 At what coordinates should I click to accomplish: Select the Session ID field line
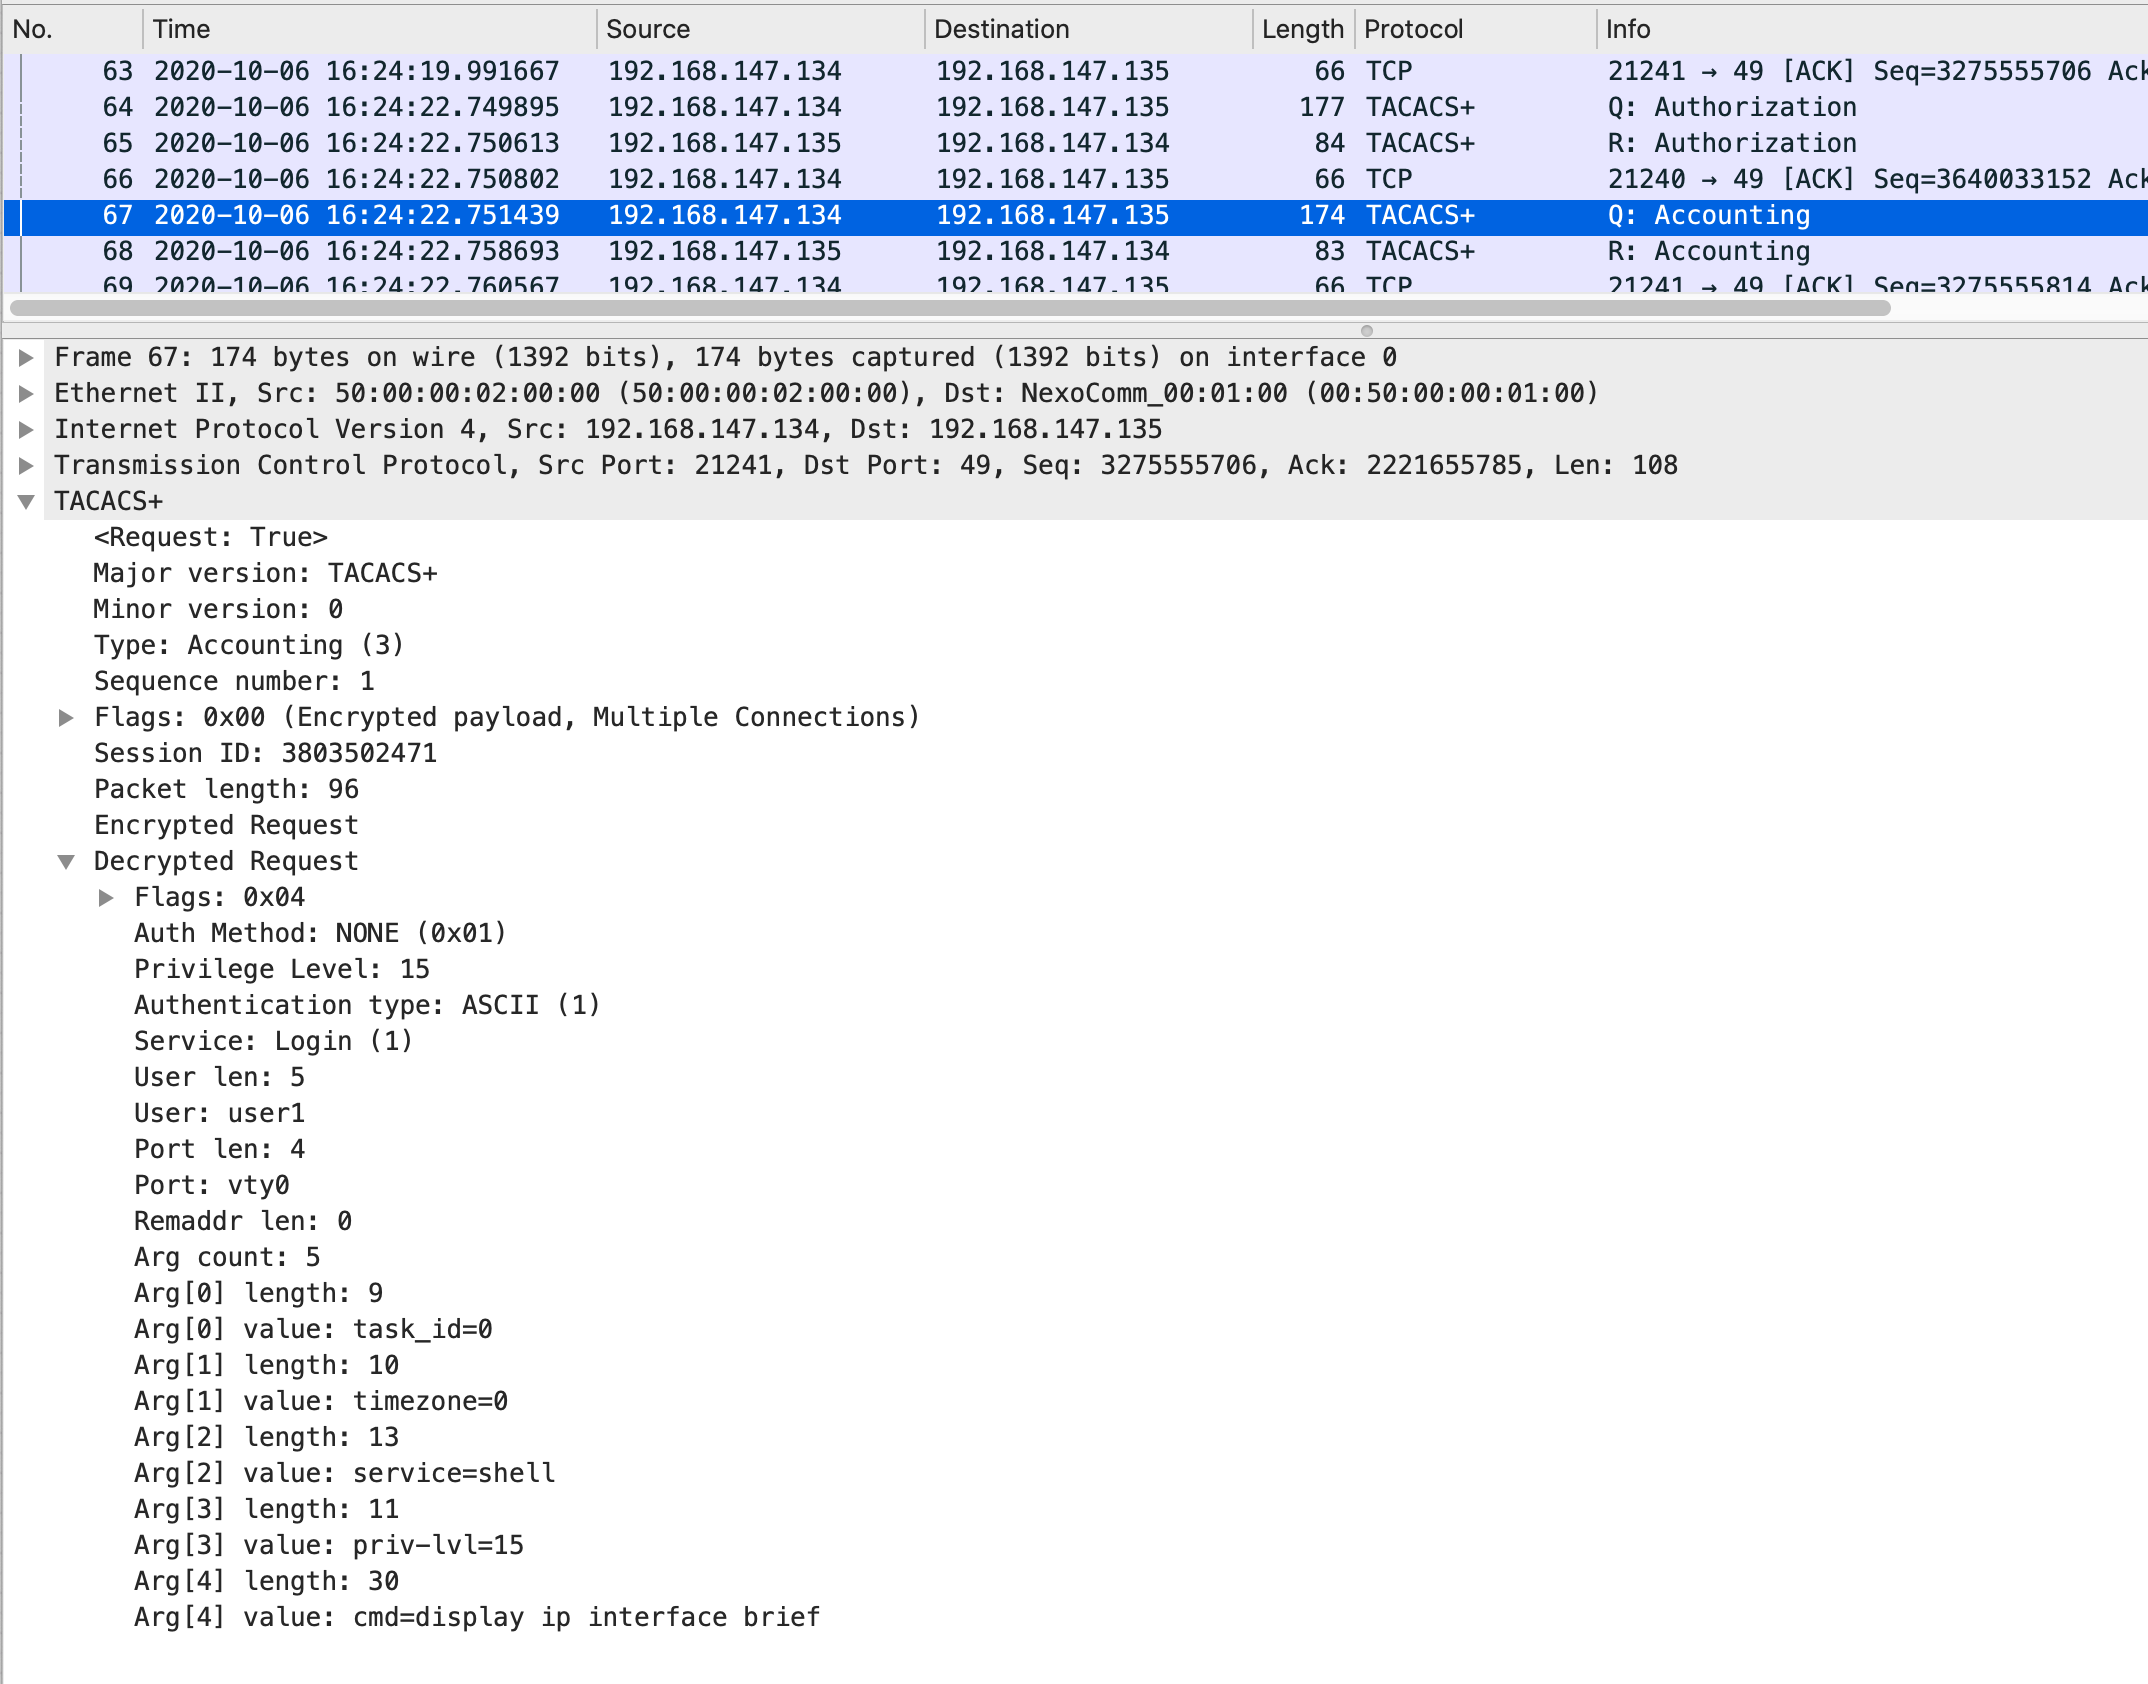tap(265, 753)
